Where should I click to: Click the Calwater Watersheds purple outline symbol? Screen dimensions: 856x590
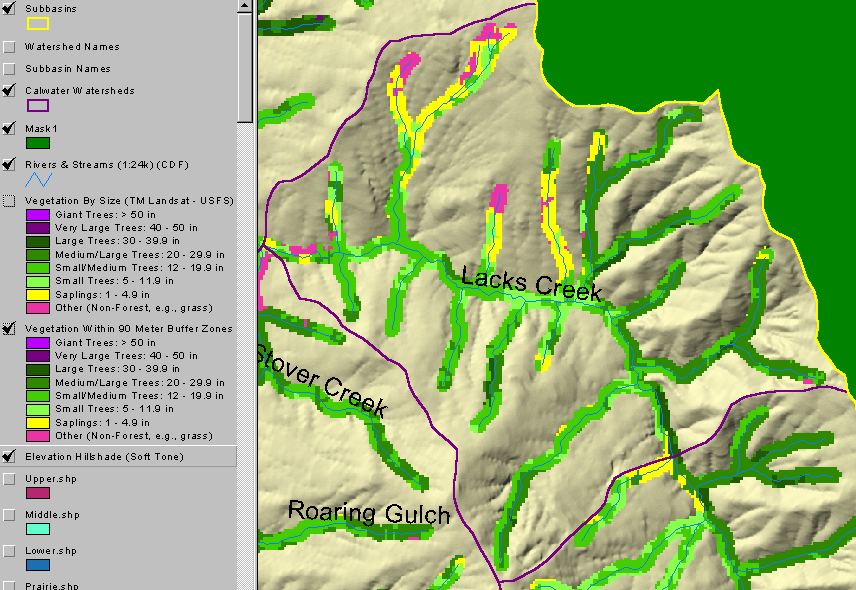38,105
